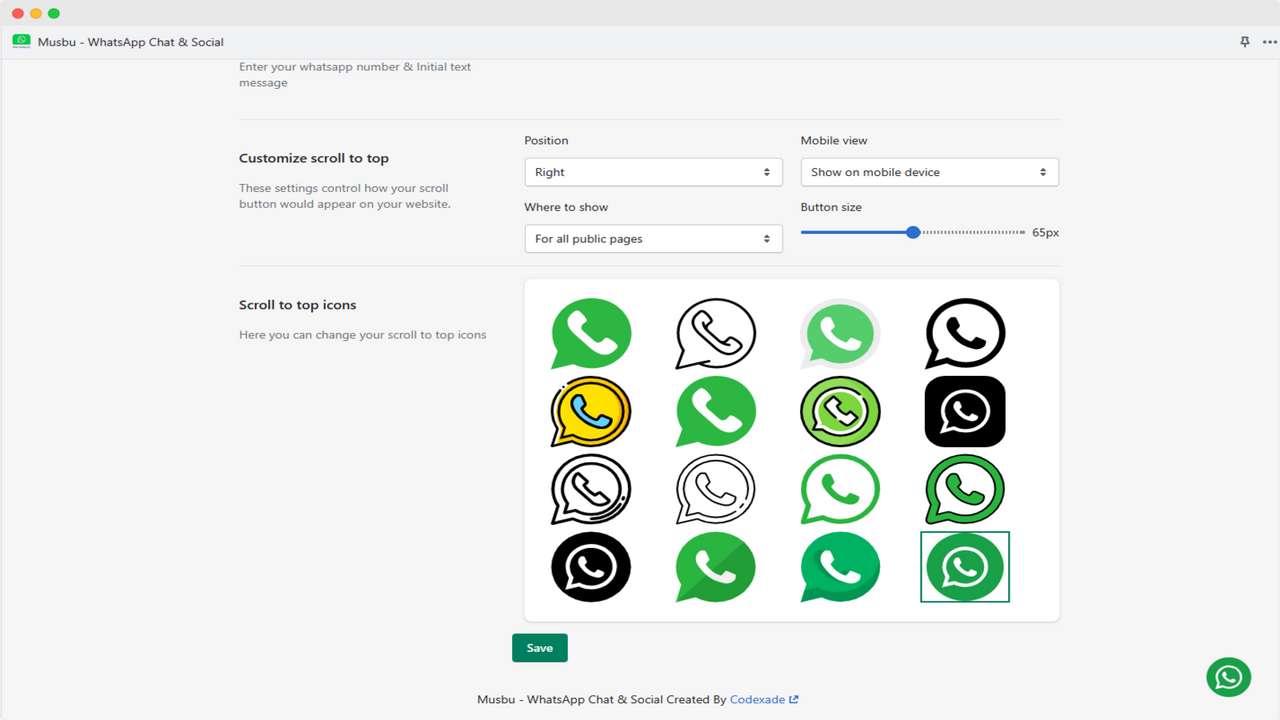
Task: Adjust the Button size slider
Action: [912, 231]
